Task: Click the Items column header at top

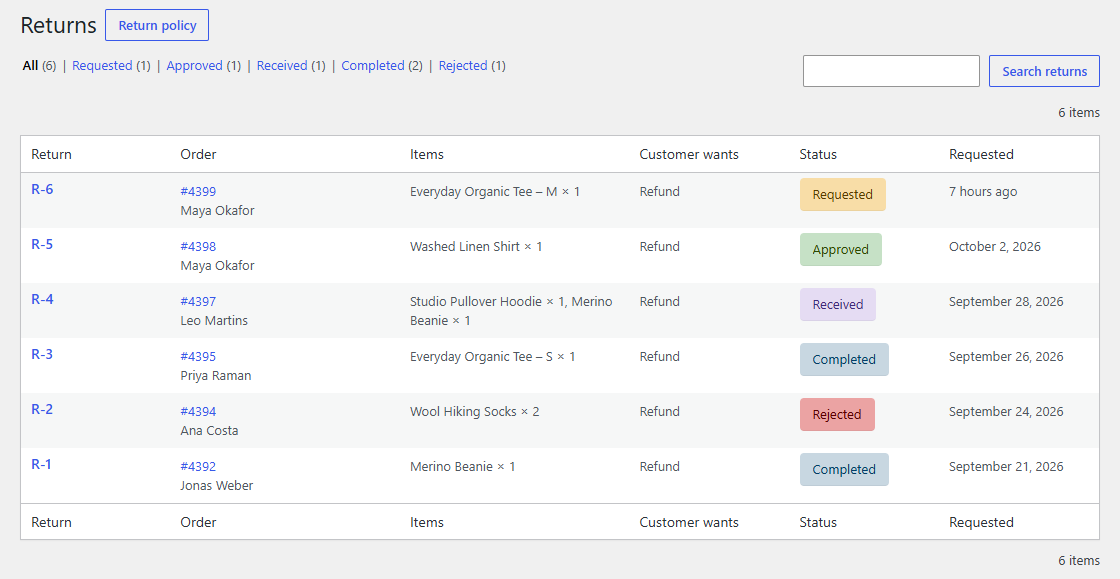Action: (426, 154)
